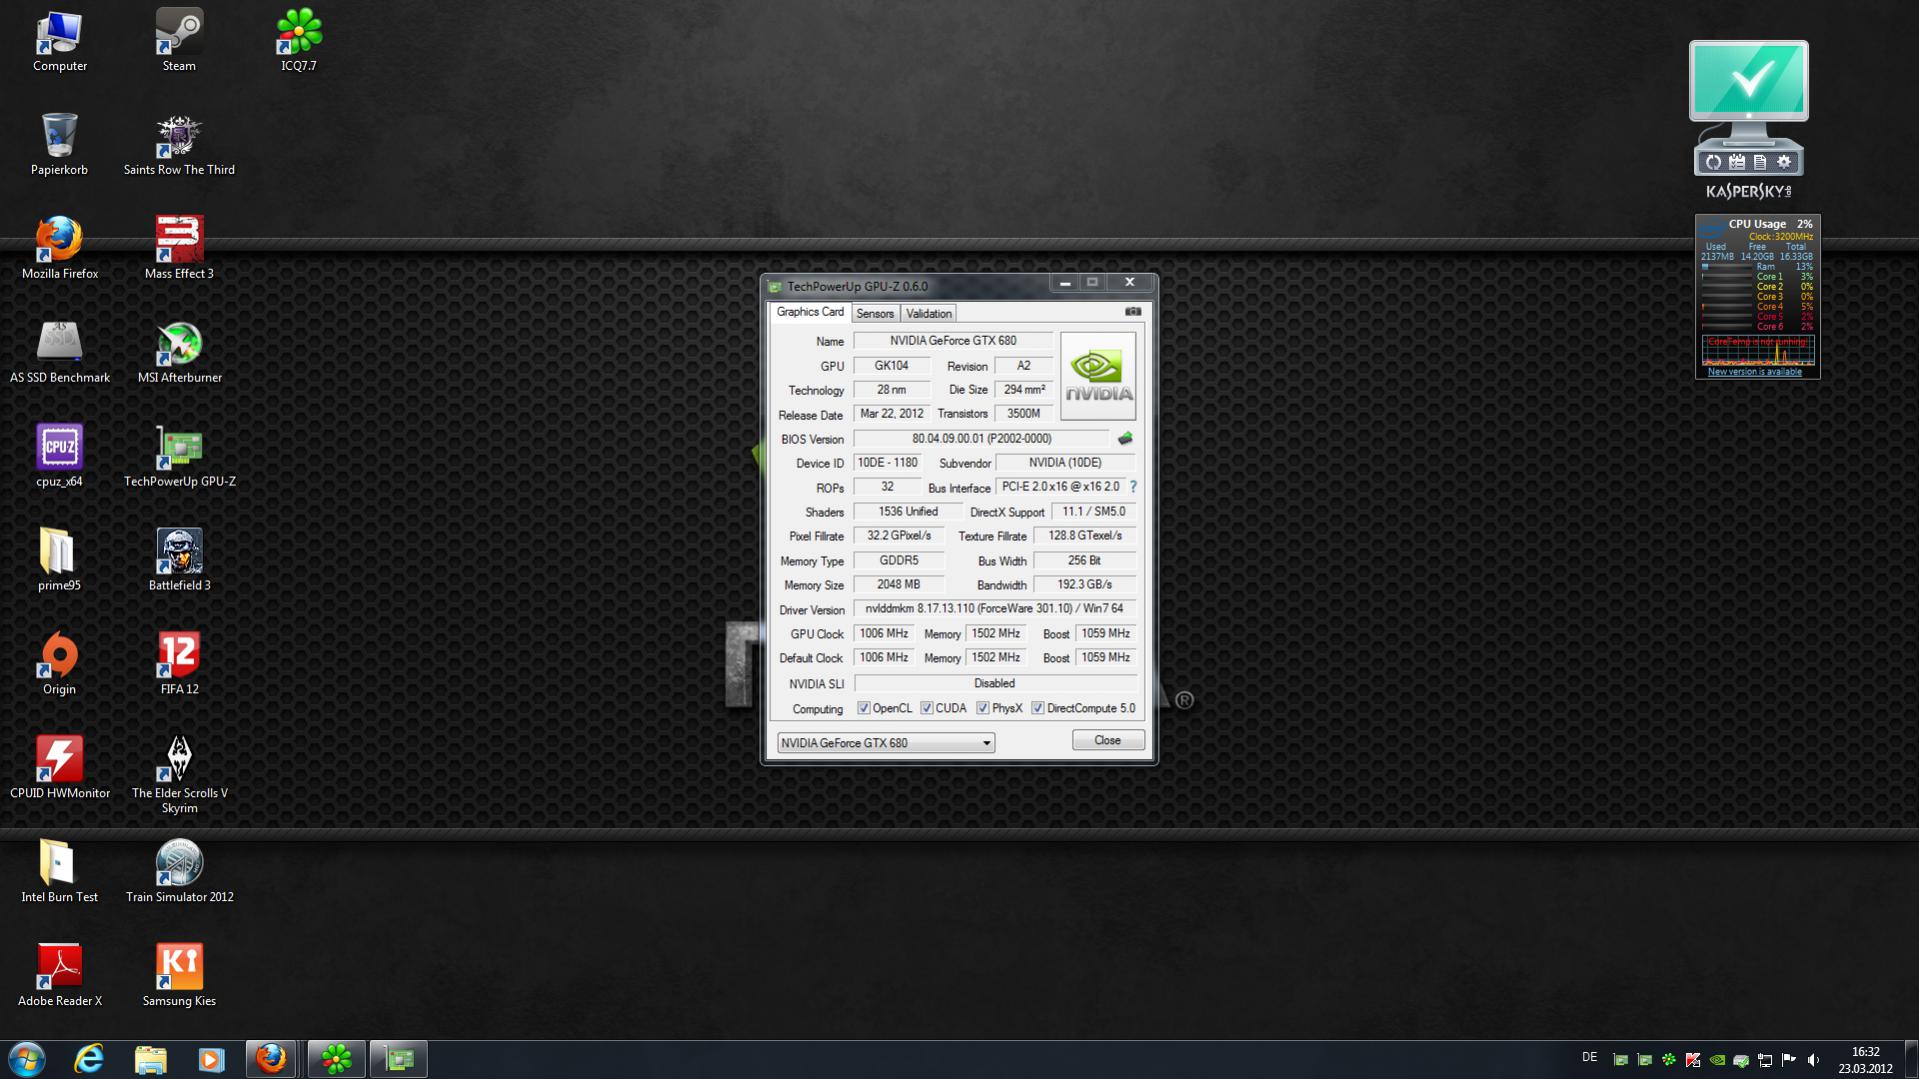Screen dimensions: 1919x1079
Task: Expand the NVIDIA GeForce GTX 680 dropdown
Action: tap(886, 743)
